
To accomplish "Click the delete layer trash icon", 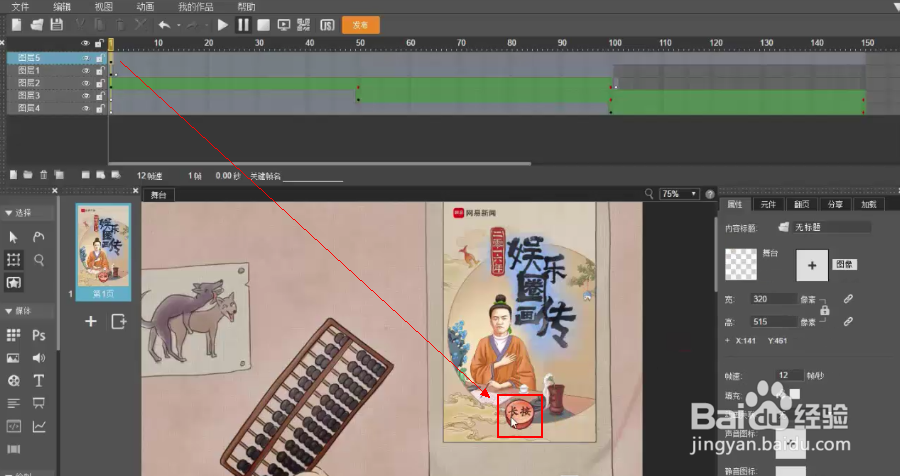I will point(44,175).
